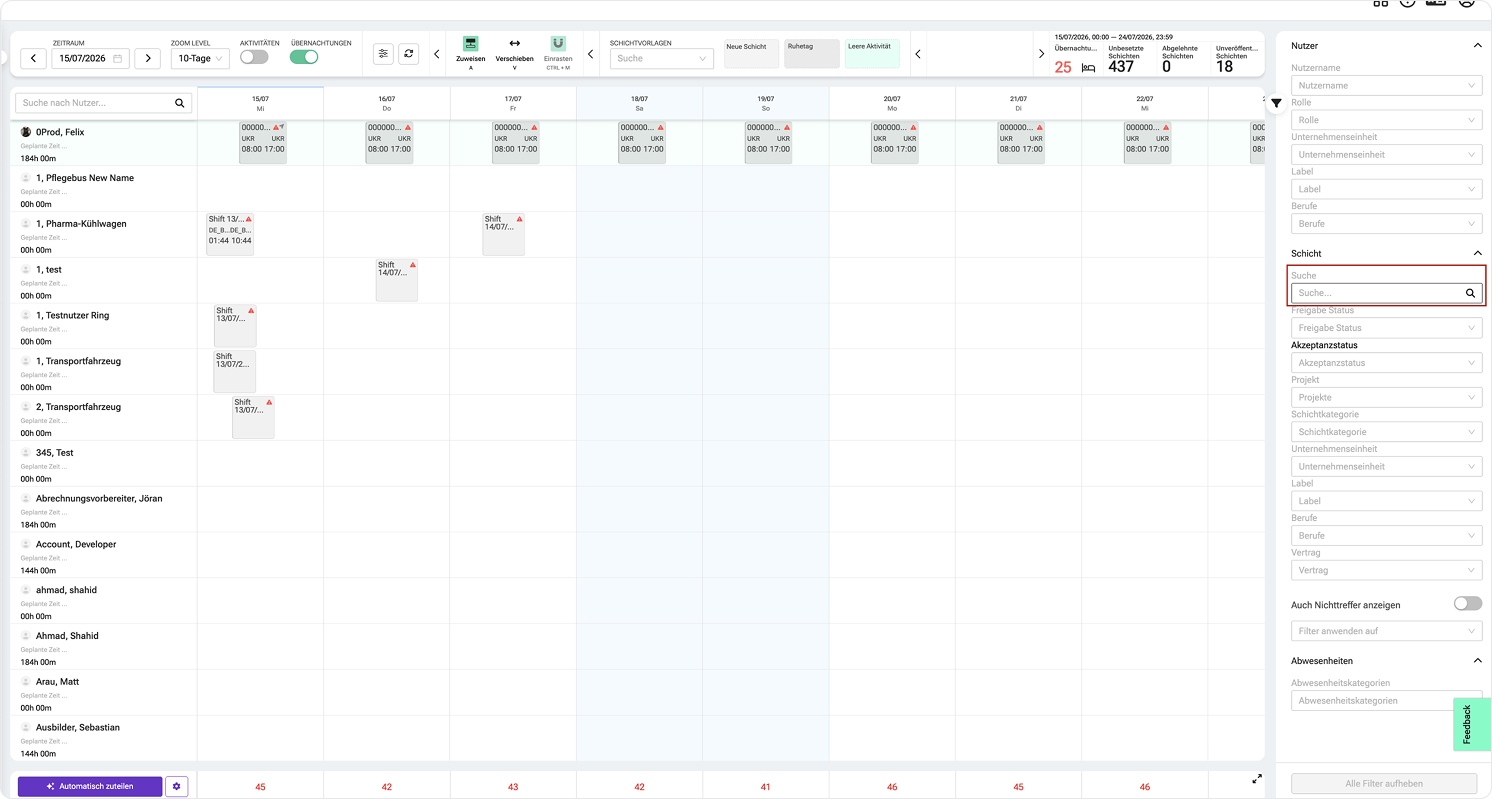Open the green Feedback tab
Screen dimensions: 1492x799
1471,724
